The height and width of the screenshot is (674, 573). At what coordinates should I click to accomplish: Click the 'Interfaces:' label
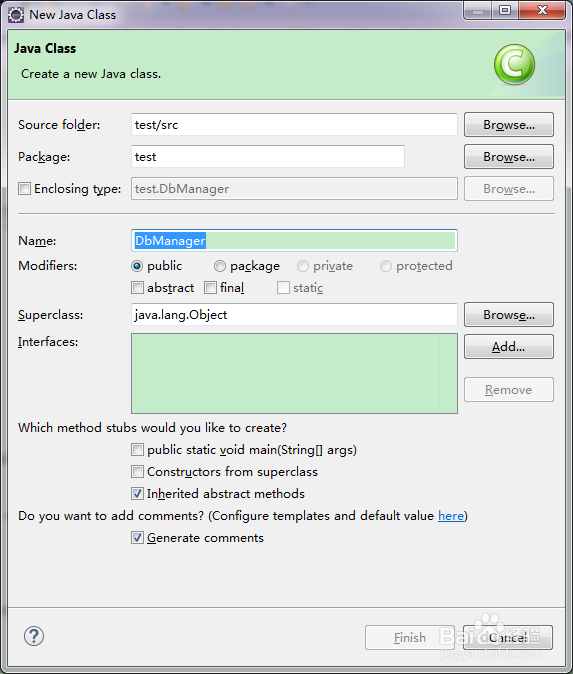(48, 342)
